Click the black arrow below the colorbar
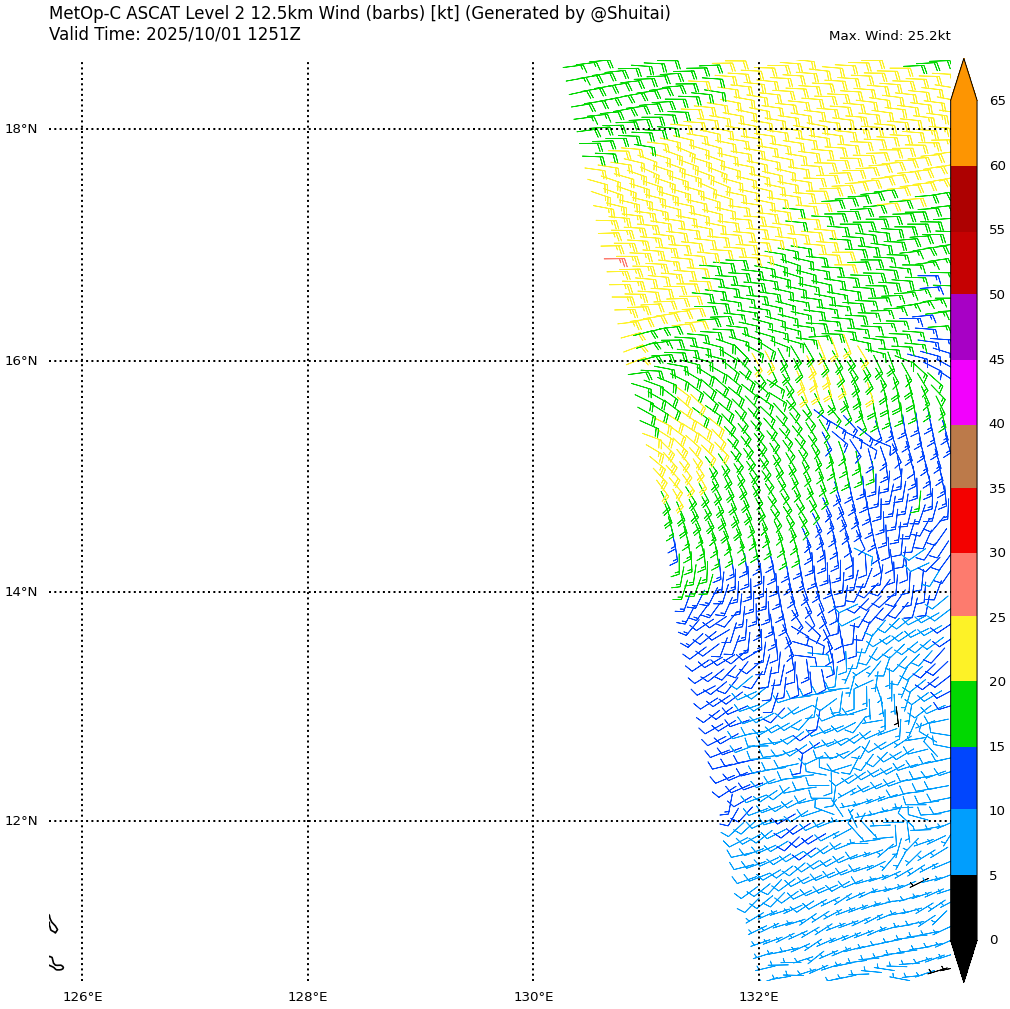Screen dimensions: 1010x1009 tap(963, 958)
